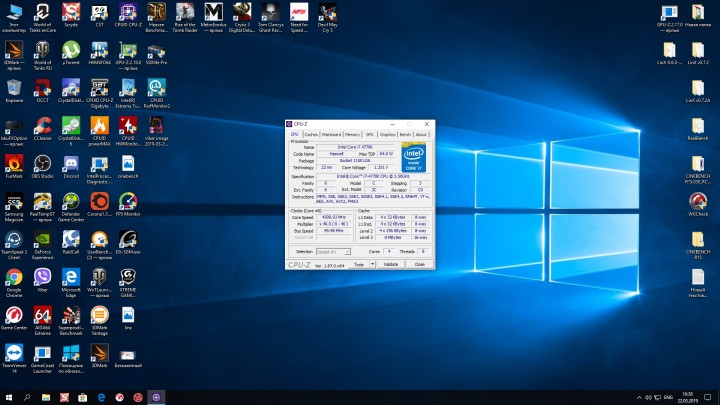Screen dimensions: 720x405
Task: Open the TeamSpeak 3 Client shortcut
Action: [14, 245]
